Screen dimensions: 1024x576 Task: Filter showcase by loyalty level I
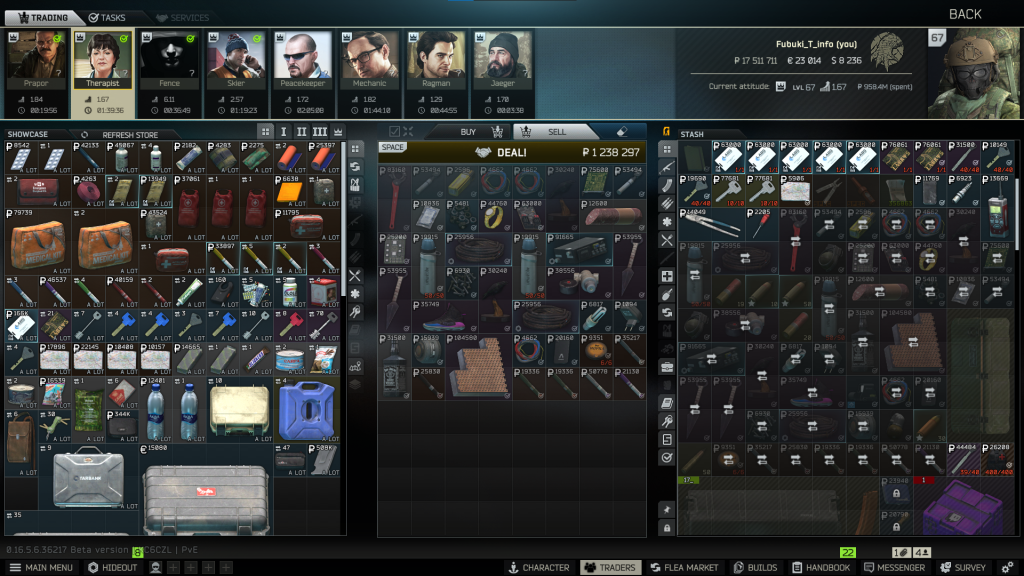pyautogui.click(x=283, y=132)
